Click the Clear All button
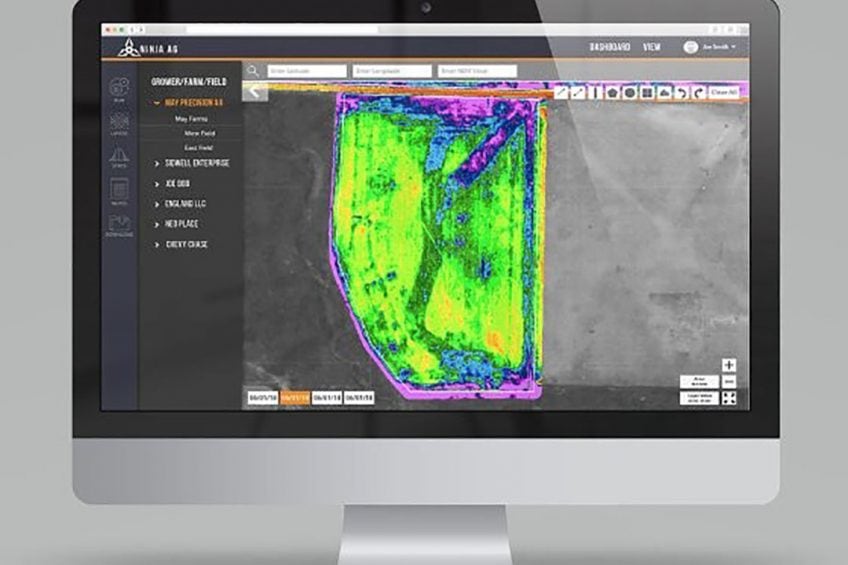The width and height of the screenshot is (848, 565). point(724,92)
